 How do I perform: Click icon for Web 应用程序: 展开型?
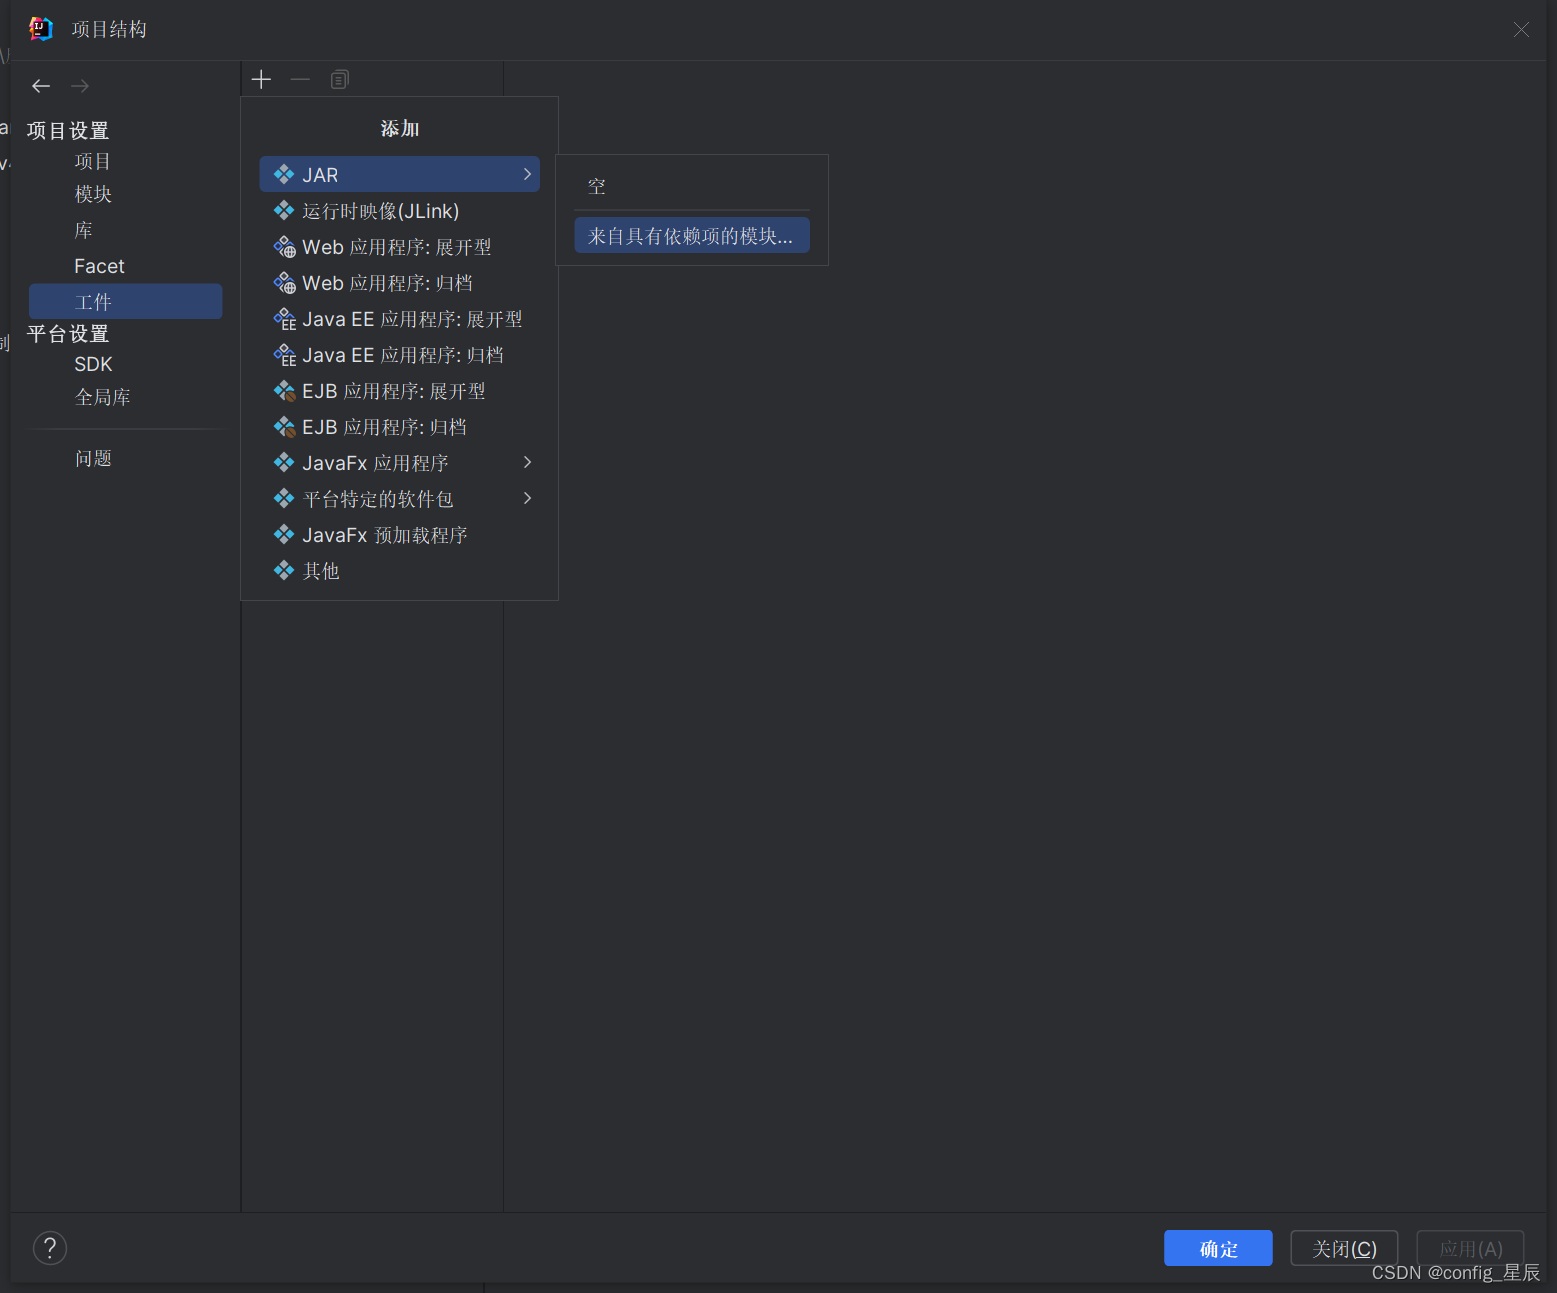[285, 247]
